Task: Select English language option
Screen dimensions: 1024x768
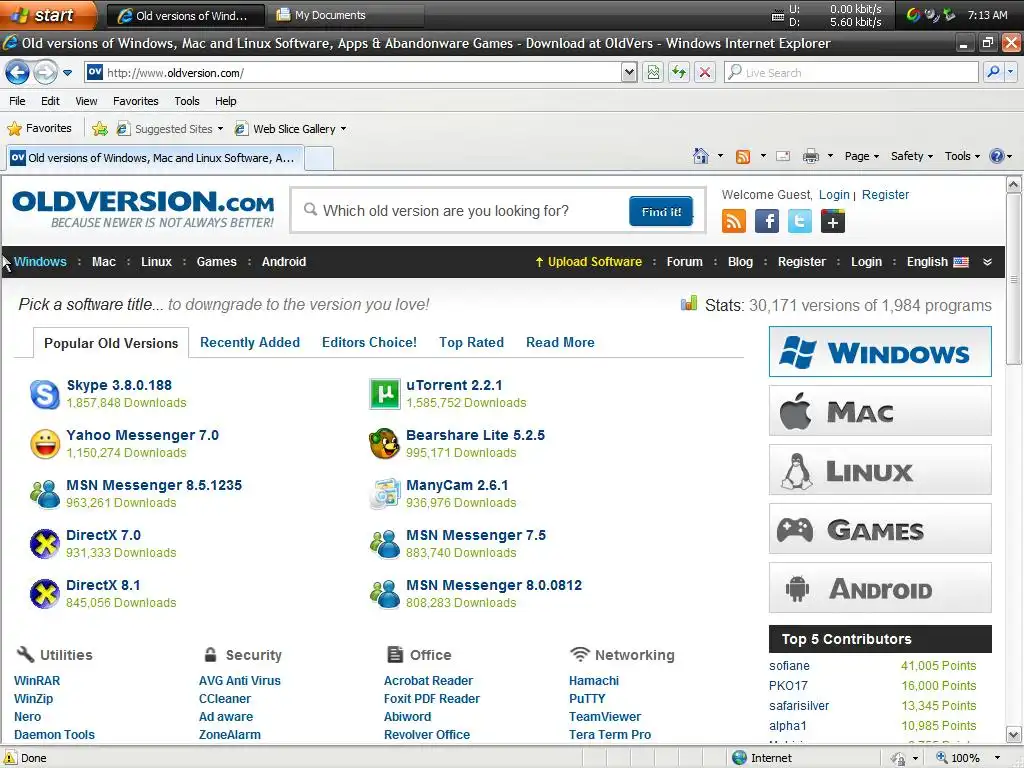Action: [937, 262]
